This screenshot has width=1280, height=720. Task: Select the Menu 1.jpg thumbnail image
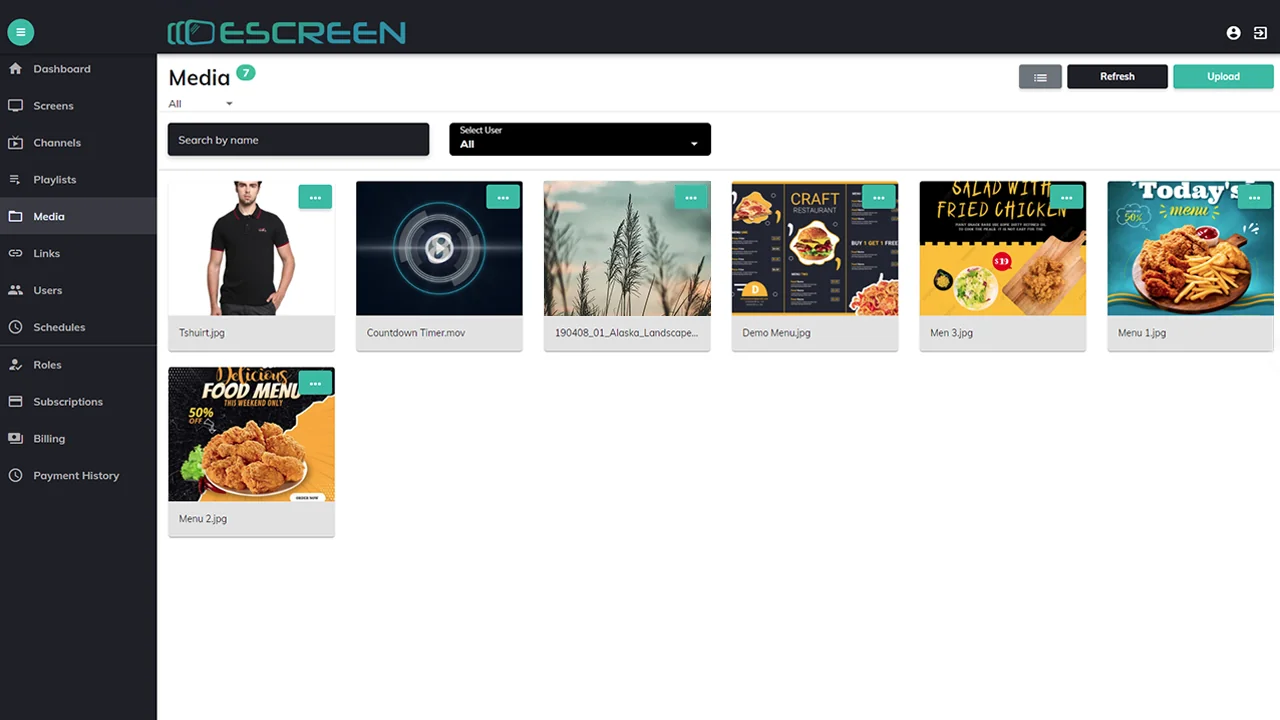(x=1190, y=248)
